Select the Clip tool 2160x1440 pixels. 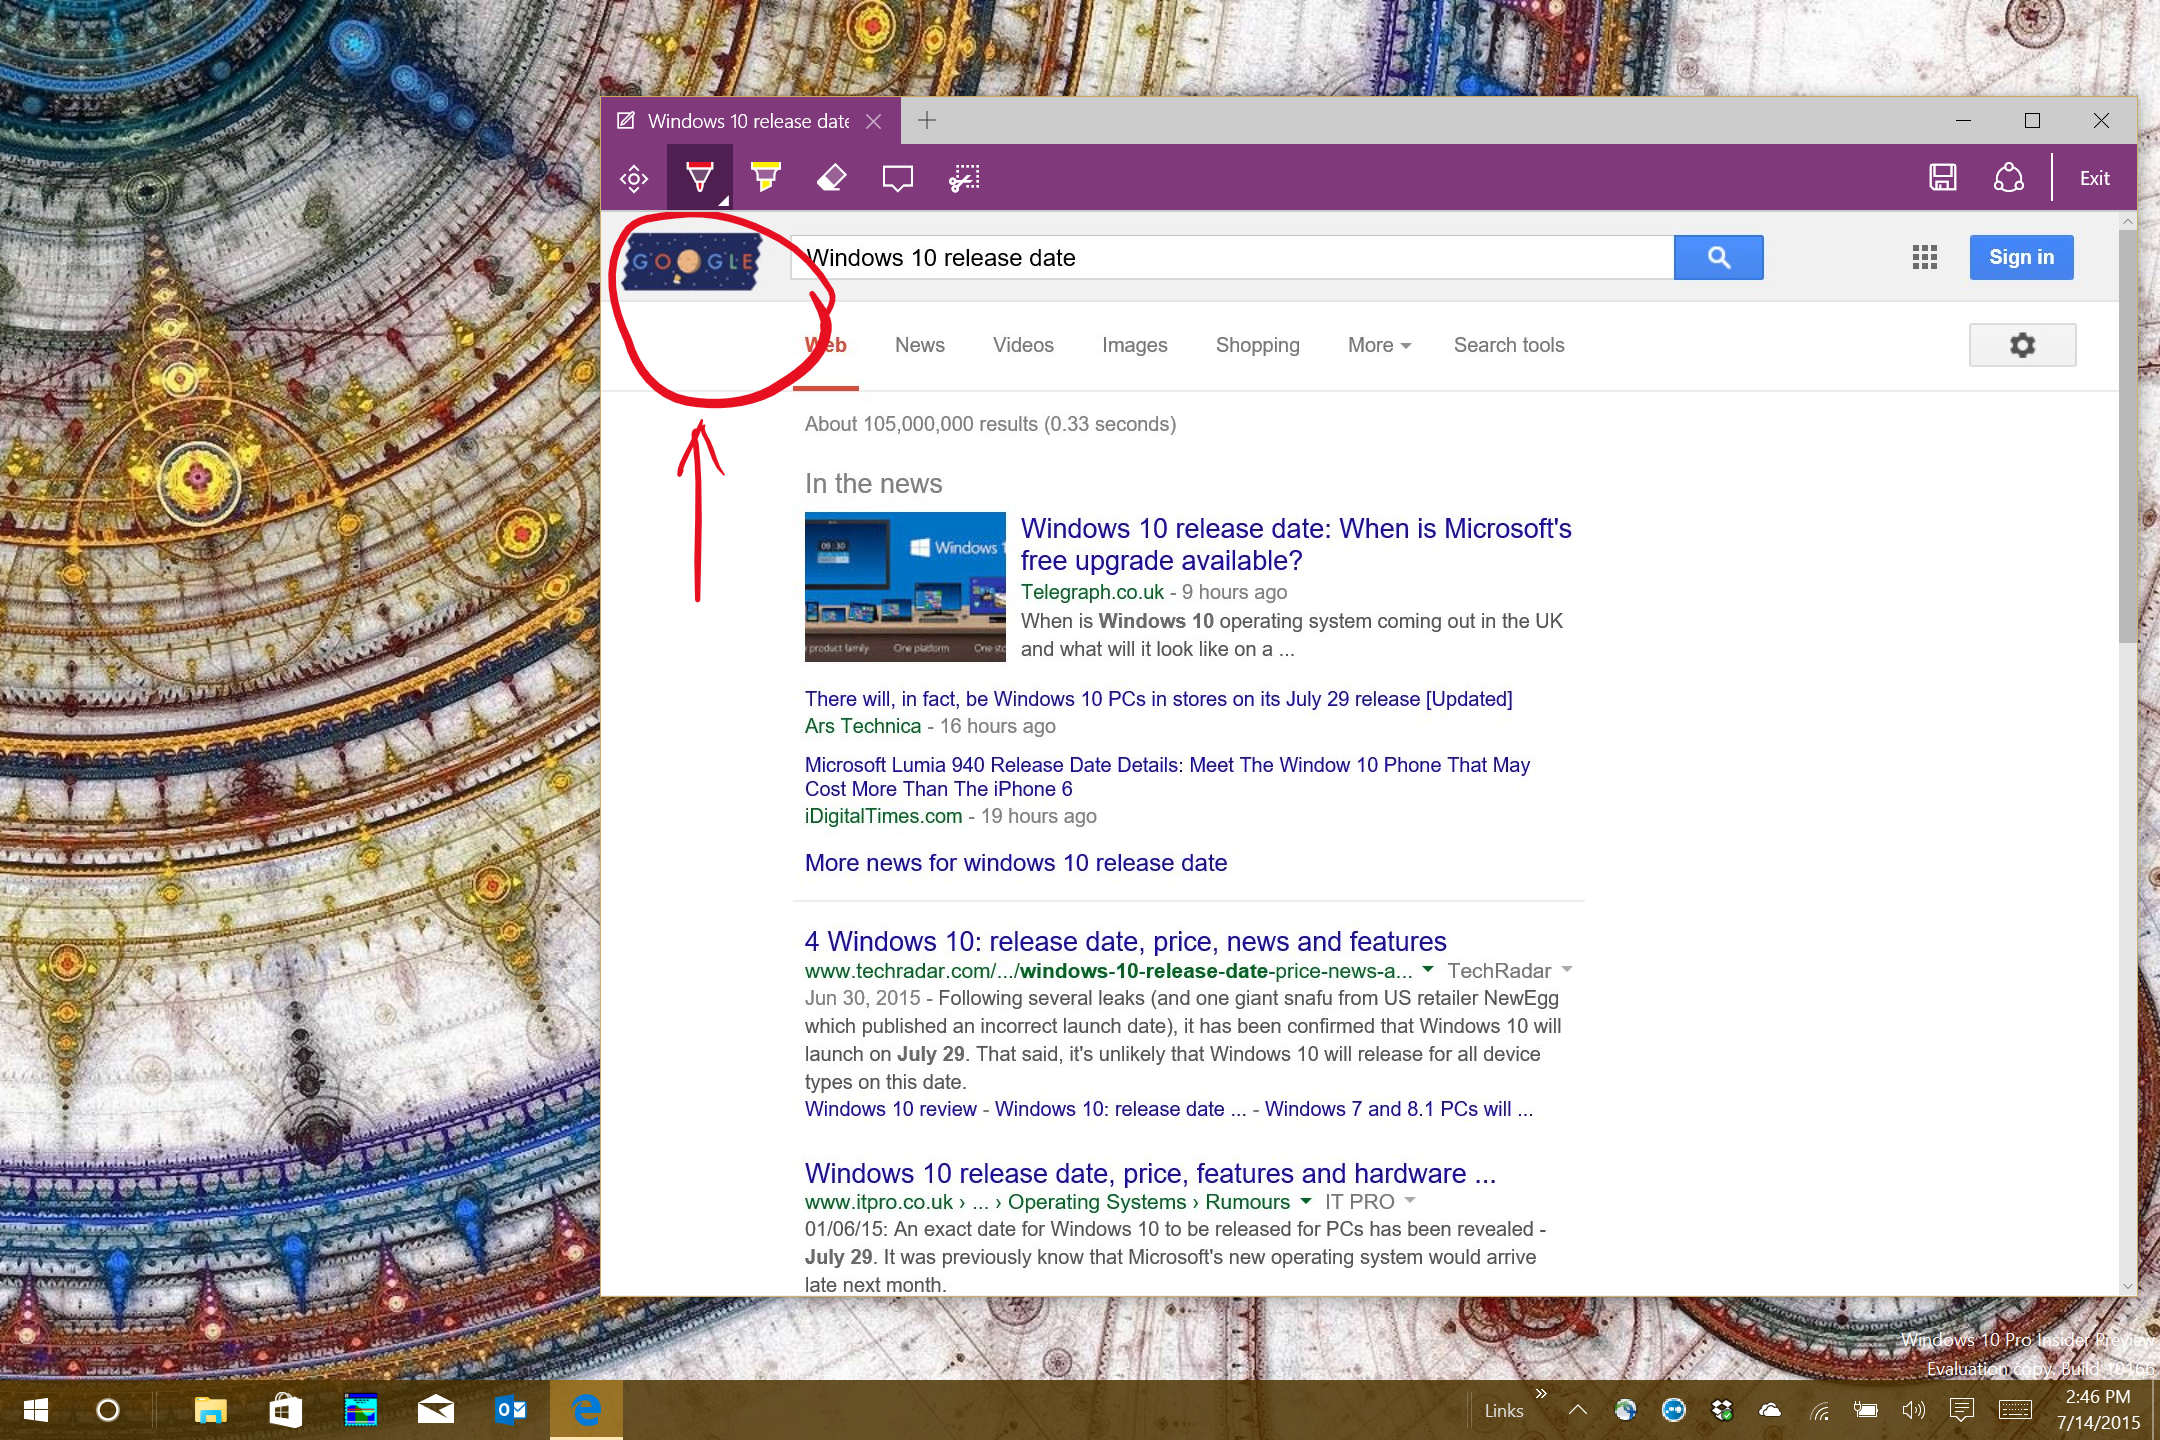pyautogui.click(x=964, y=178)
